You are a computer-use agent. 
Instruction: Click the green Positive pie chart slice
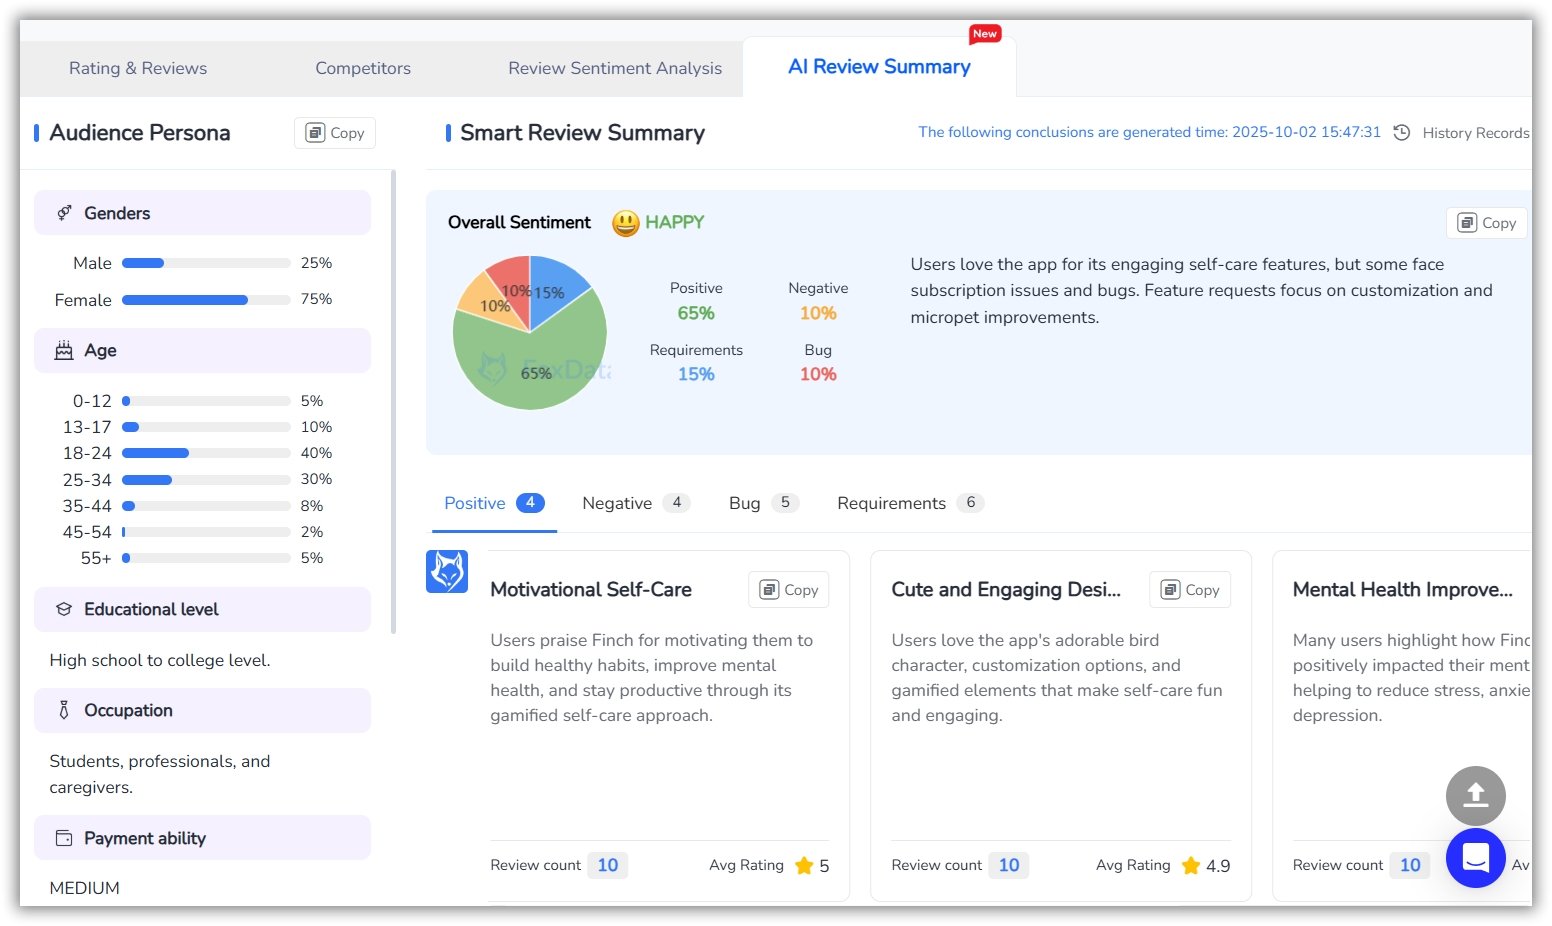[x=540, y=365]
